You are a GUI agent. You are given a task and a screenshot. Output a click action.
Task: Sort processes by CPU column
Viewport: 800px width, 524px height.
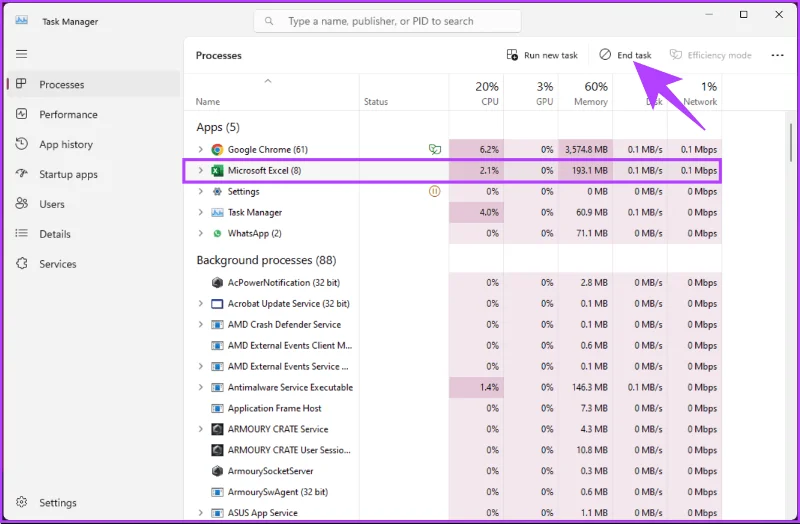point(477,93)
